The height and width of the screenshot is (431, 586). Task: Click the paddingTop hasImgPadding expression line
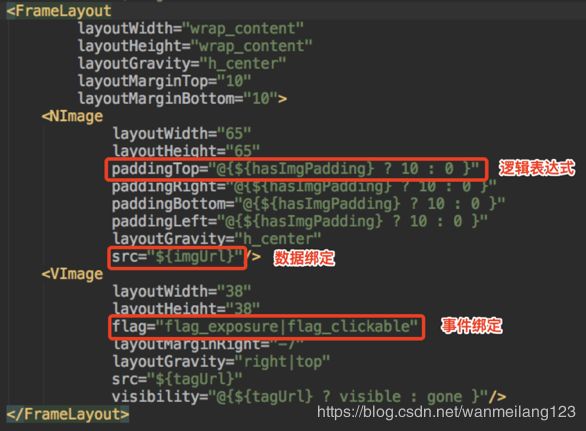295,169
